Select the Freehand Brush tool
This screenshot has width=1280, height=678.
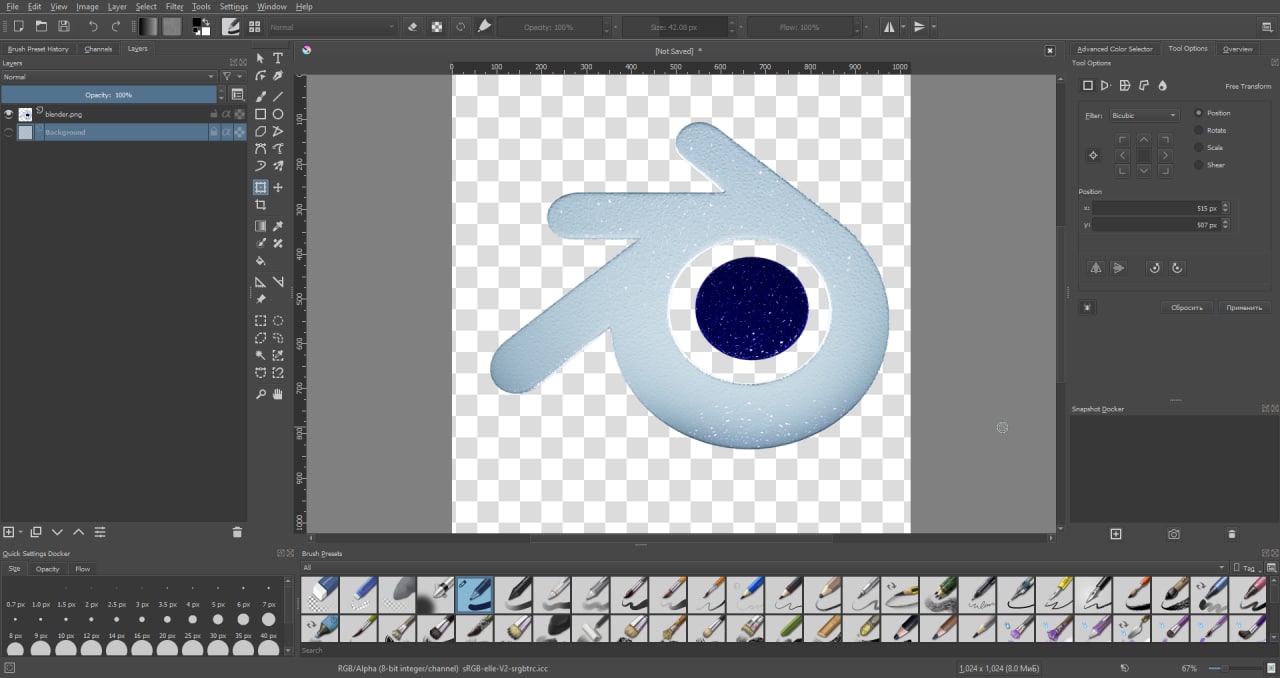pyautogui.click(x=261, y=97)
